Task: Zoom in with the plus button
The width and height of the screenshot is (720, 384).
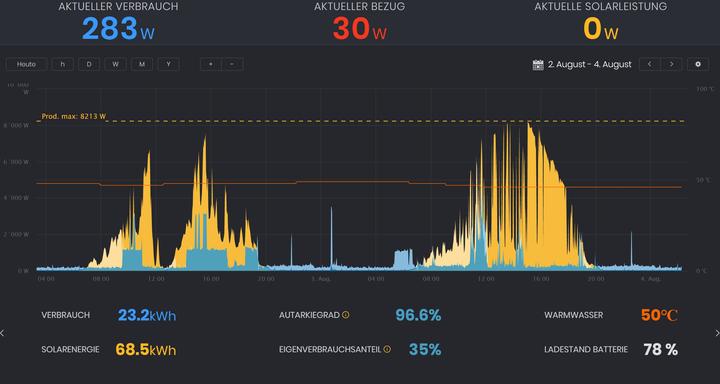Action: tap(211, 64)
